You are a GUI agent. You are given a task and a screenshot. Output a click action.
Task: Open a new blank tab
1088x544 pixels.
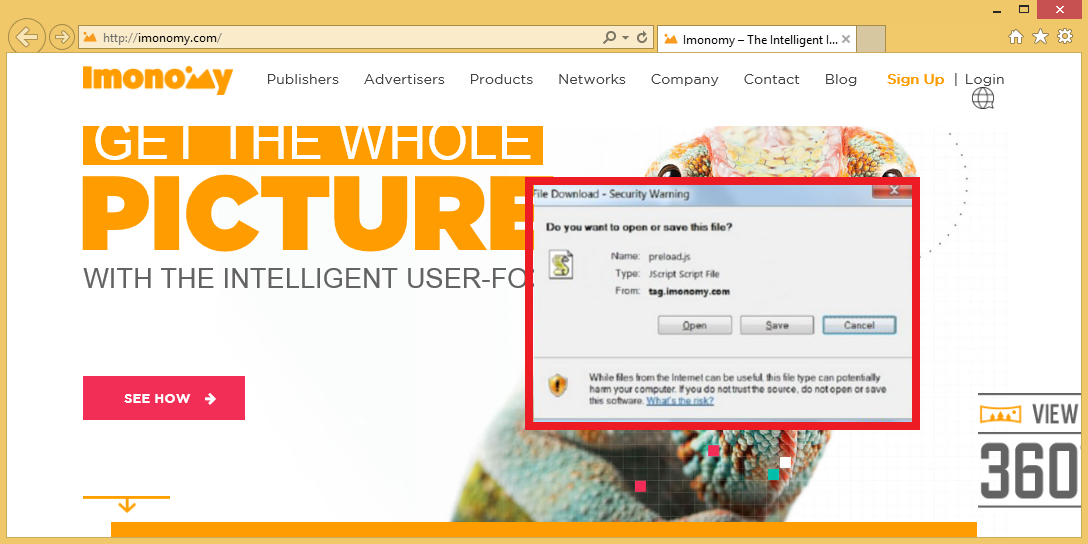(x=871, y=40)
